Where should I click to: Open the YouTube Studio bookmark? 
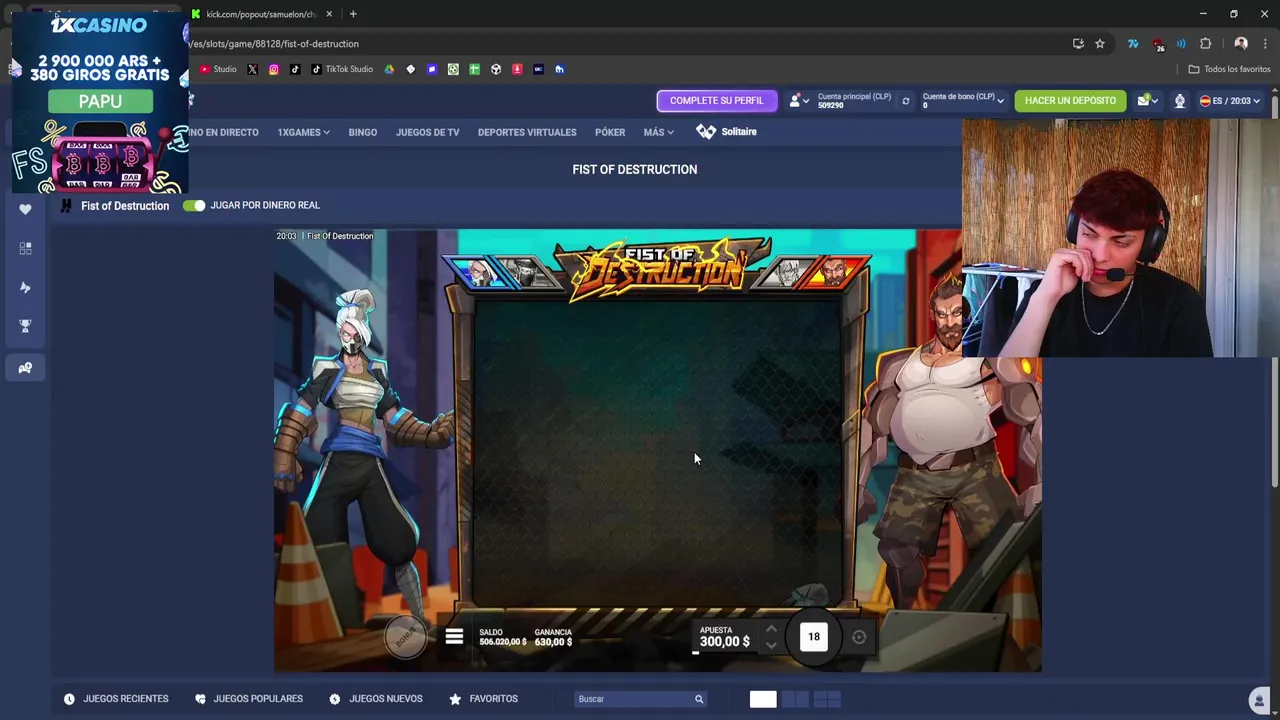pyautogui.click(x=218, y=69)
